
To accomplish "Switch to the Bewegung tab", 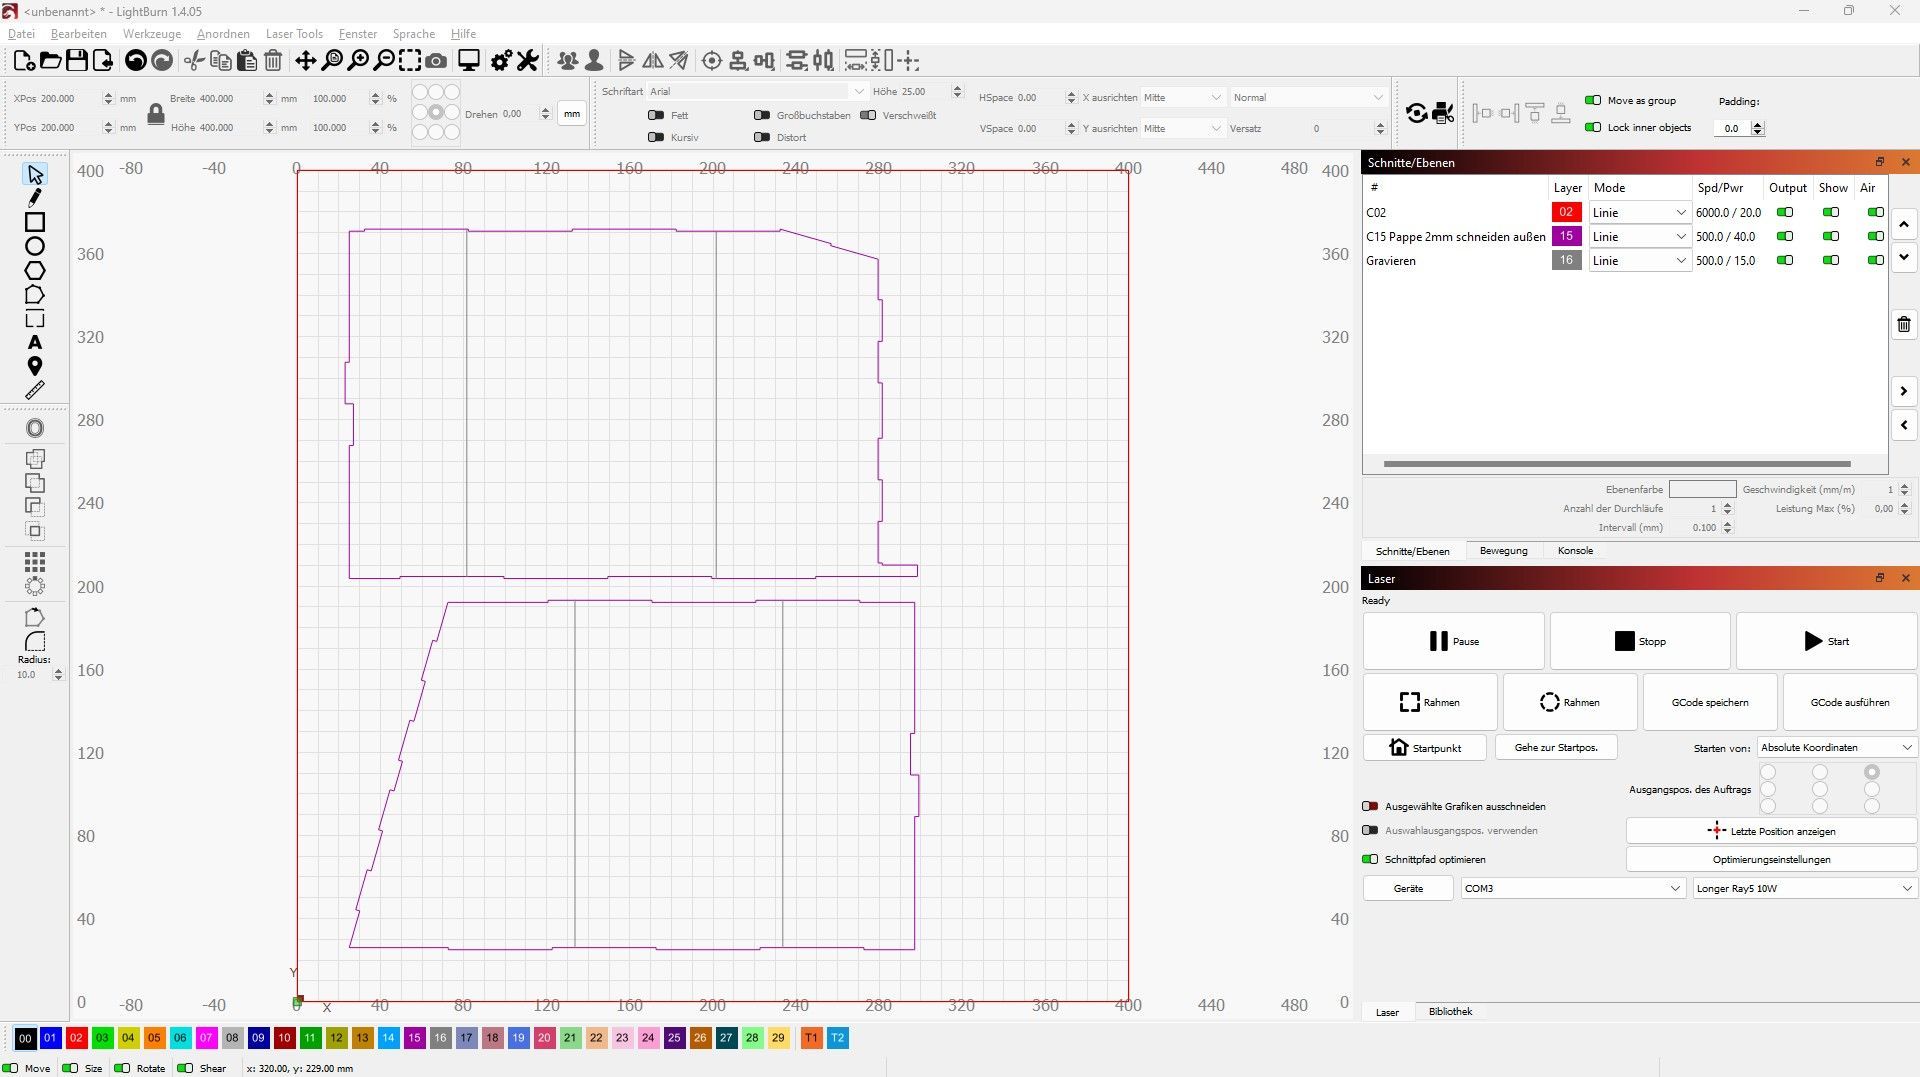I will (x=1503, y=551).
